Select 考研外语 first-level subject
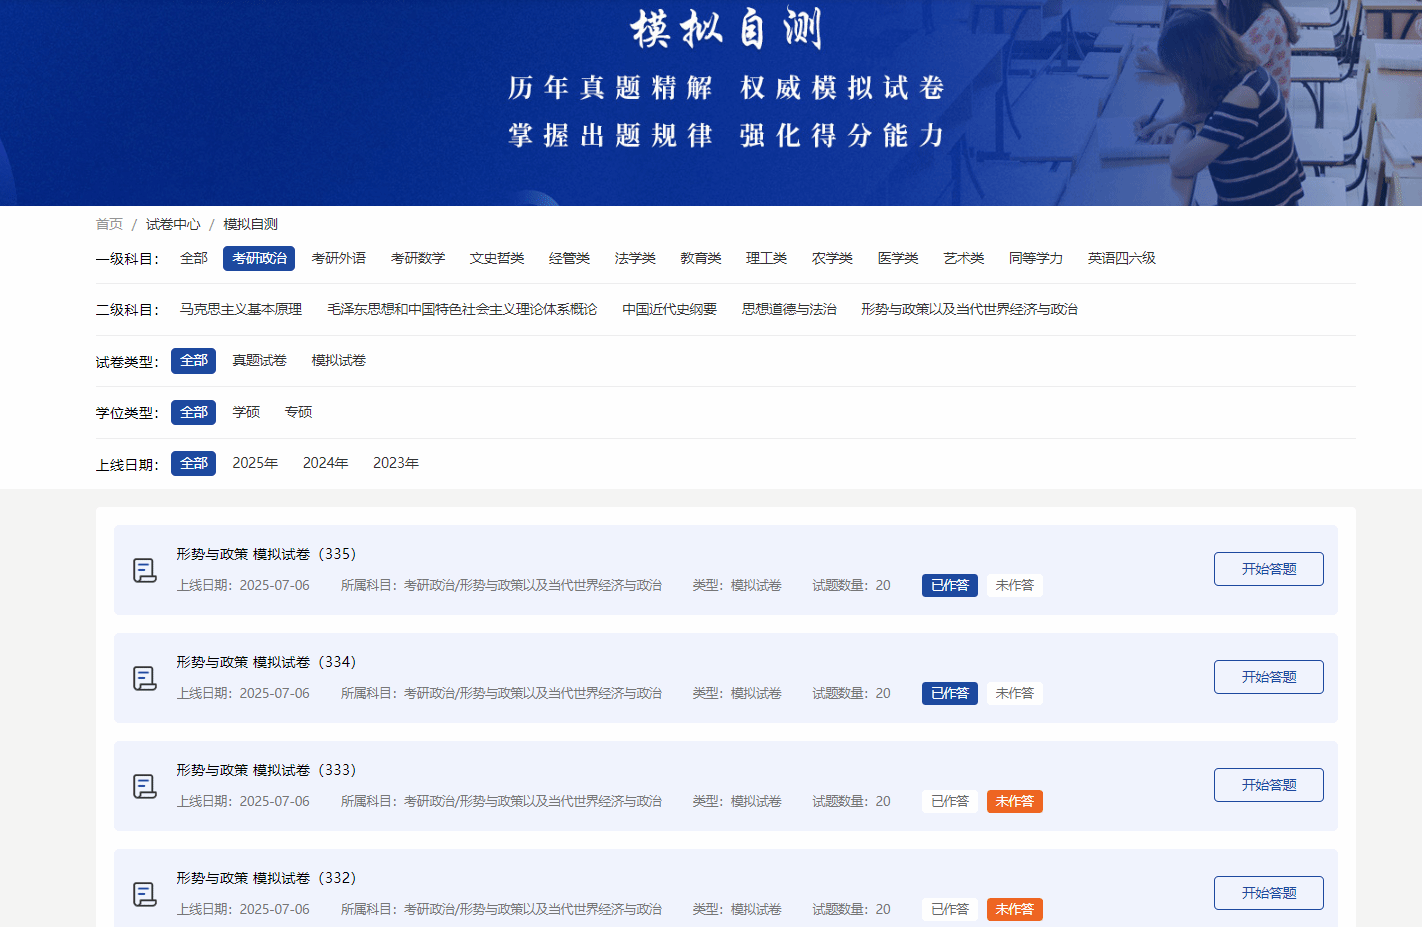Screen dimensions: 1422x927 (338, 258)
